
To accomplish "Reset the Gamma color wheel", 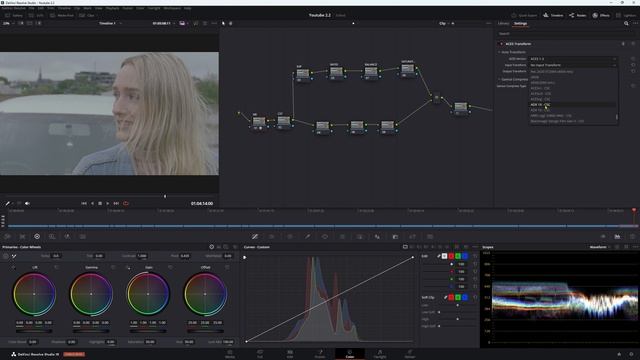I will point(113,267).
